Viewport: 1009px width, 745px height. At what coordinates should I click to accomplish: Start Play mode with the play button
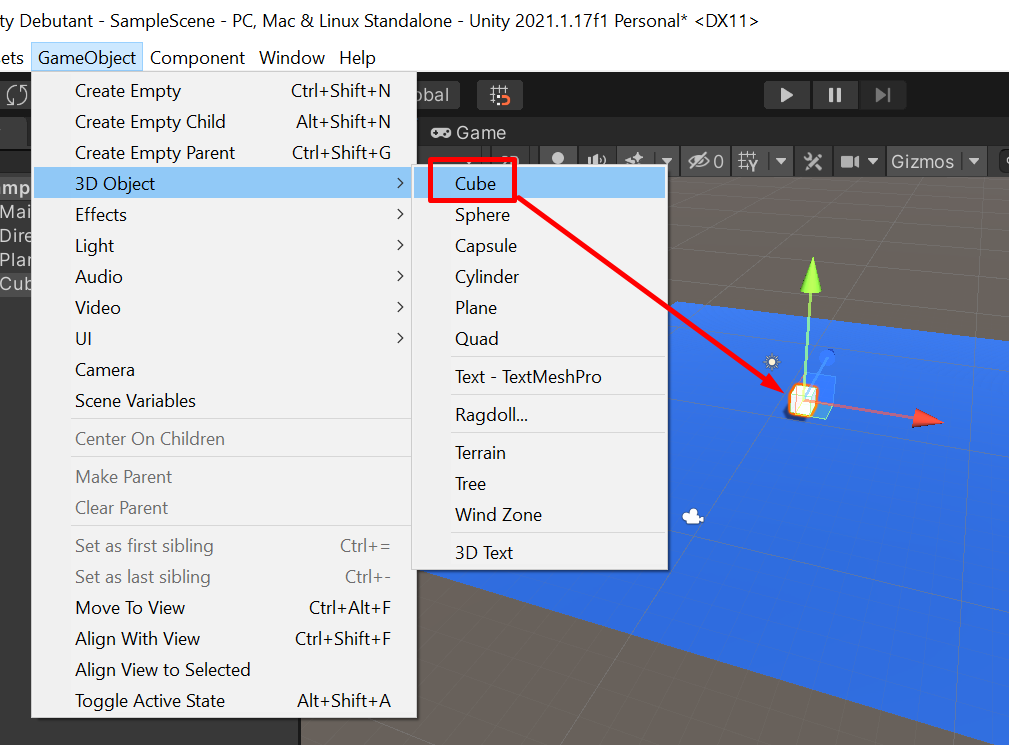(x=786, y=95)
